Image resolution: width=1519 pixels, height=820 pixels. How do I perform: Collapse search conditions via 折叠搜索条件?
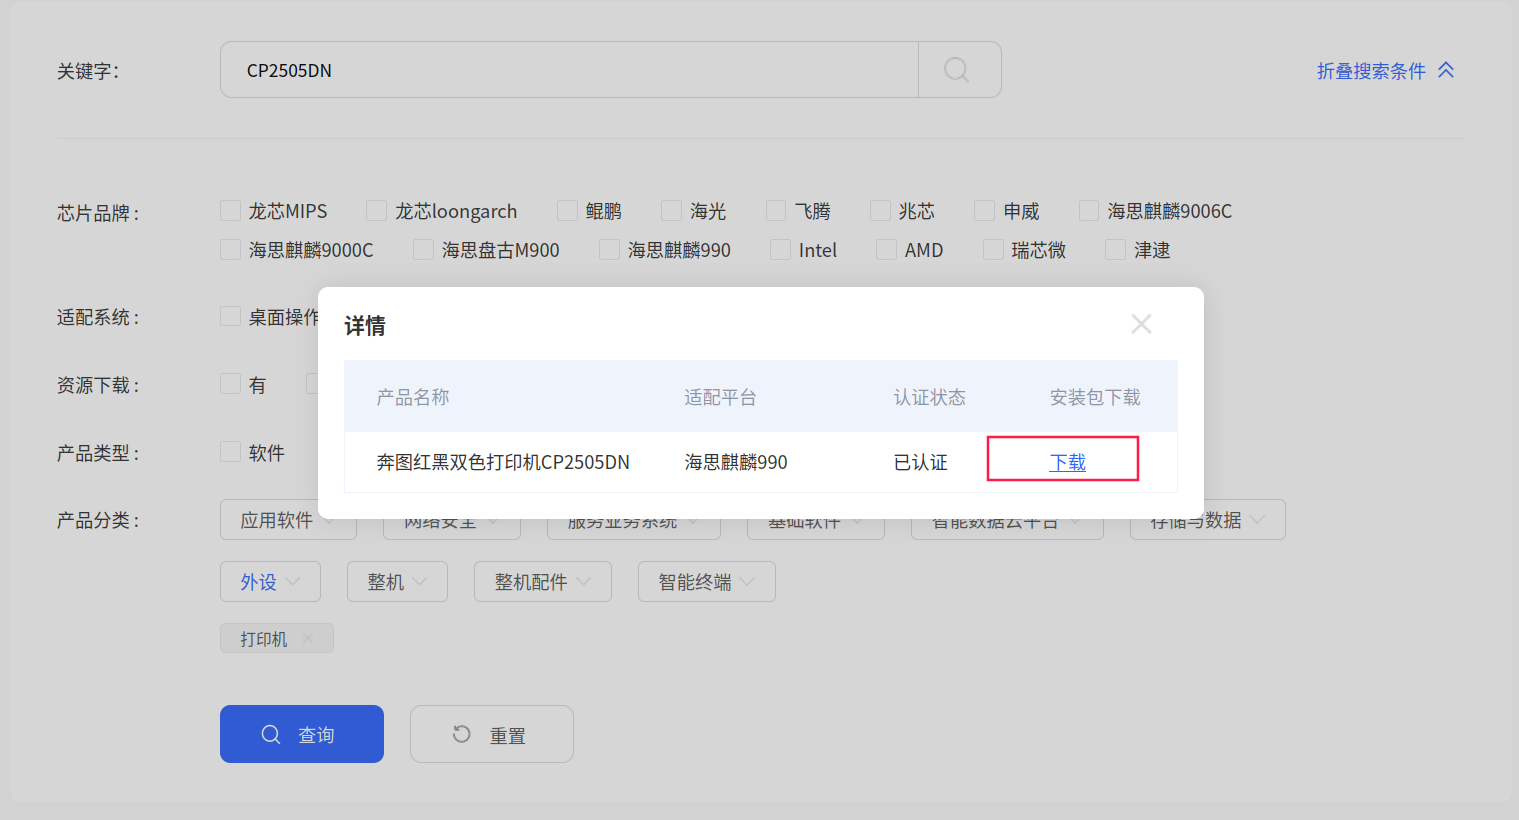pos(1385,71)
